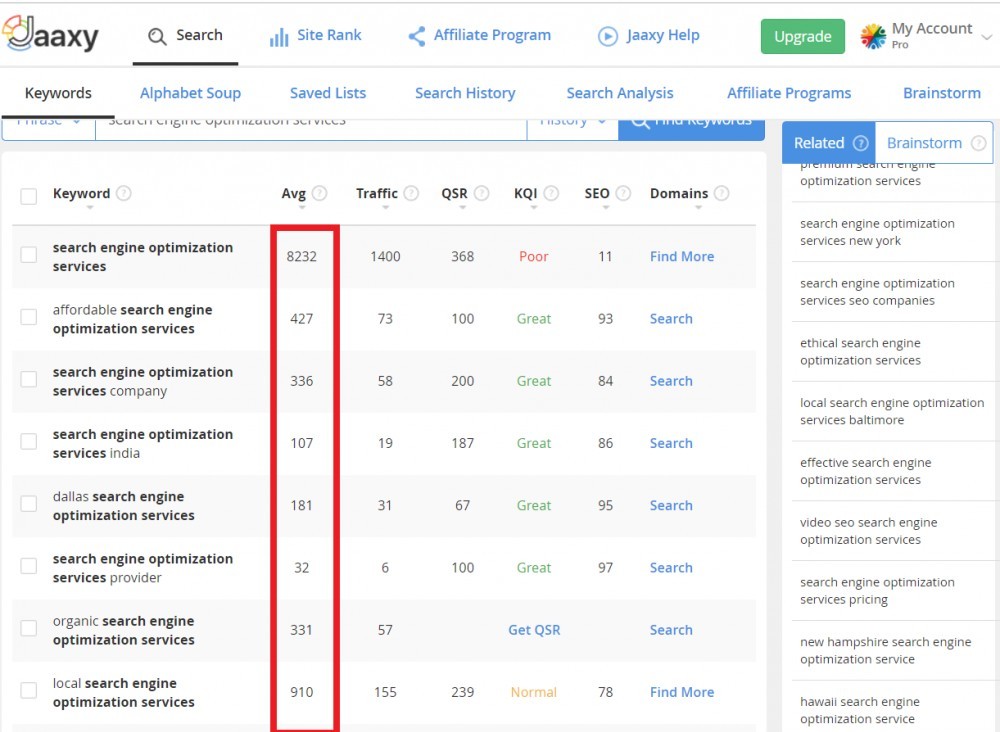Switch to Alphabet Soup tab
Image resolution: width=1000 pixels, height=732 pixels.
190,93
